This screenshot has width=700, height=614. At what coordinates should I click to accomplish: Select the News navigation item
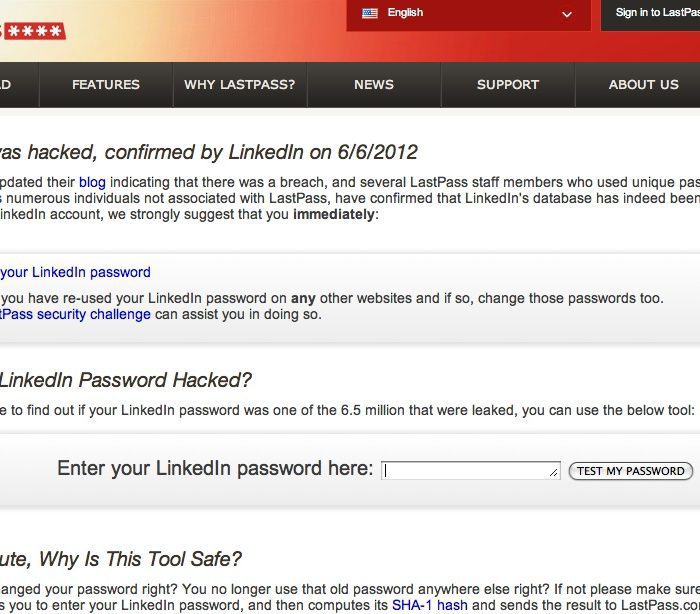tap(373, 85)
